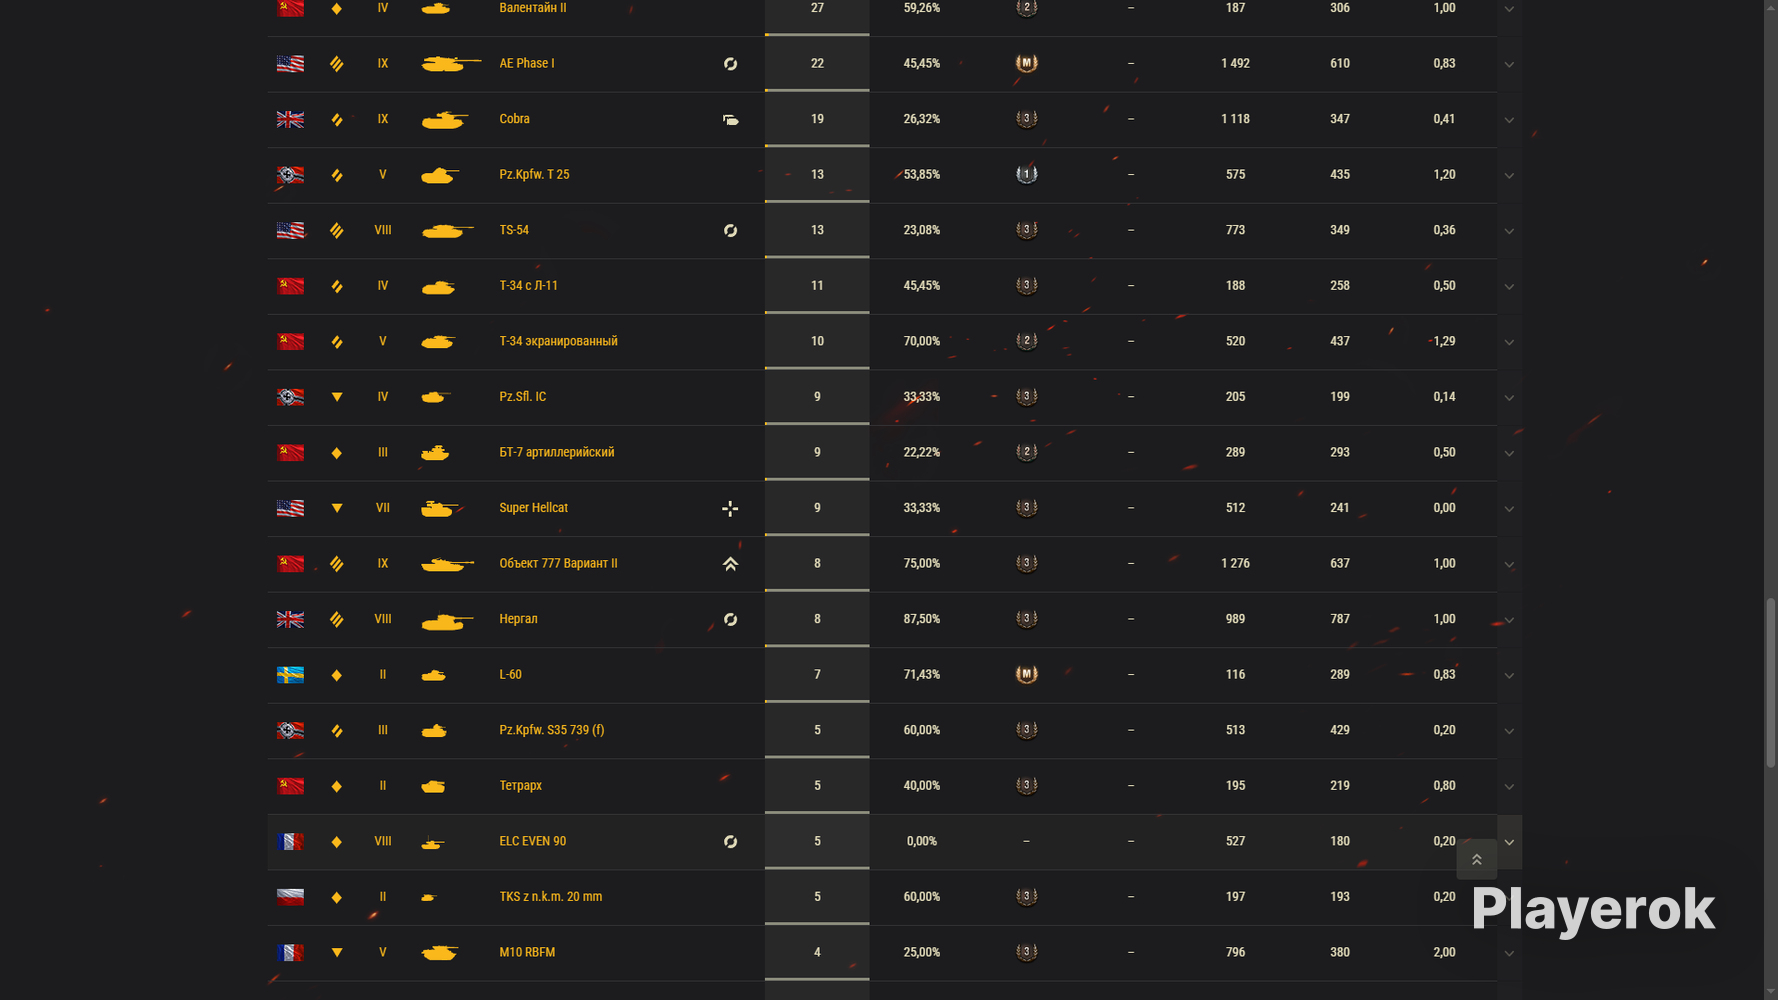Screen dimensions: 1778x1000
Task: Click the crosshair icon next to Super Hellcat
Action: [730, 509]
